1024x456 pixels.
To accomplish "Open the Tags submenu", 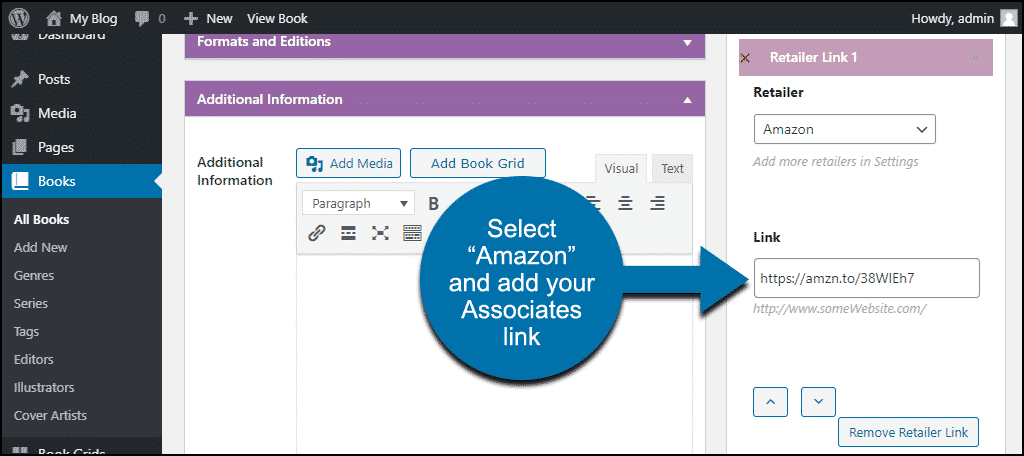I will [x=26, y=332].
